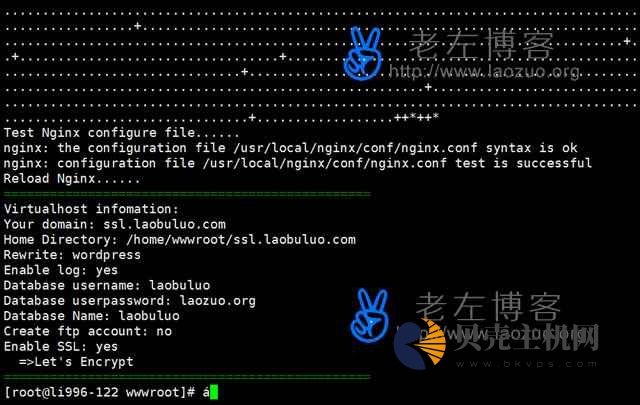Image resolution: width=640 pixels, height=405 pixels.
Task: Click the upper blue victory hand watermark icon
Action: [x=363, y=53]
